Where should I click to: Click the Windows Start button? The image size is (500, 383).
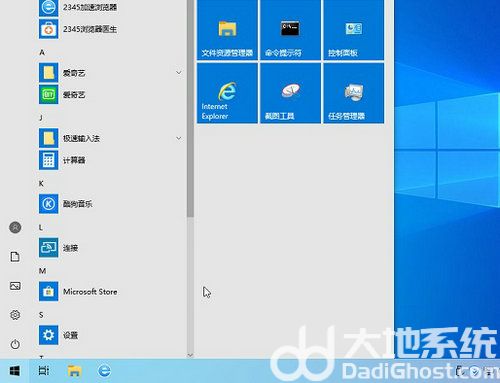coord(14,371)
